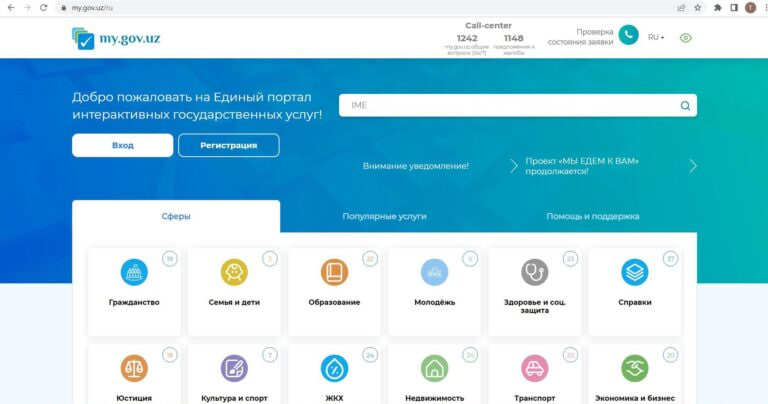Click arrow next to Внимание уведомление
The height and width of the screenshot is (404, 768).
513,166
